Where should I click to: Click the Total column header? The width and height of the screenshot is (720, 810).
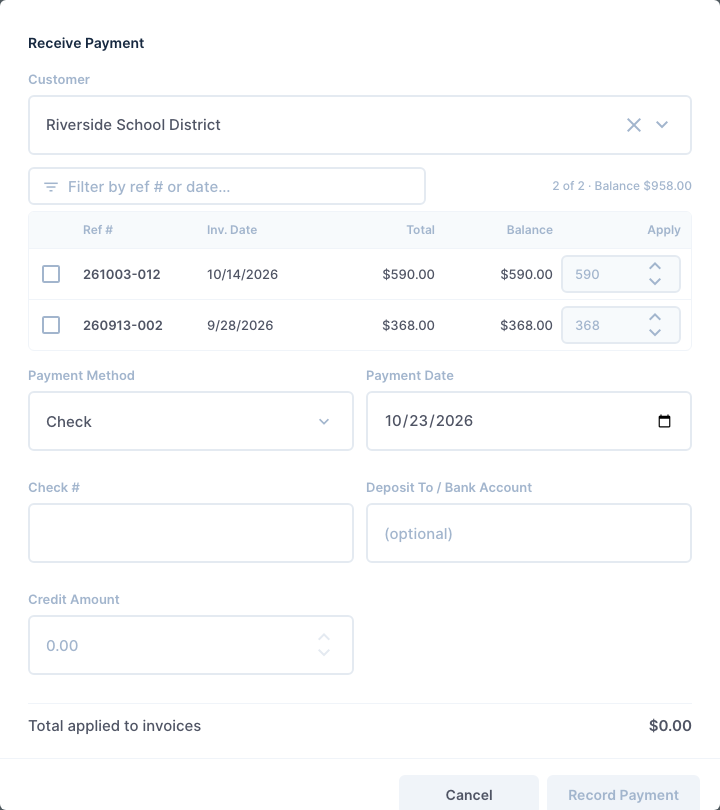420,230
